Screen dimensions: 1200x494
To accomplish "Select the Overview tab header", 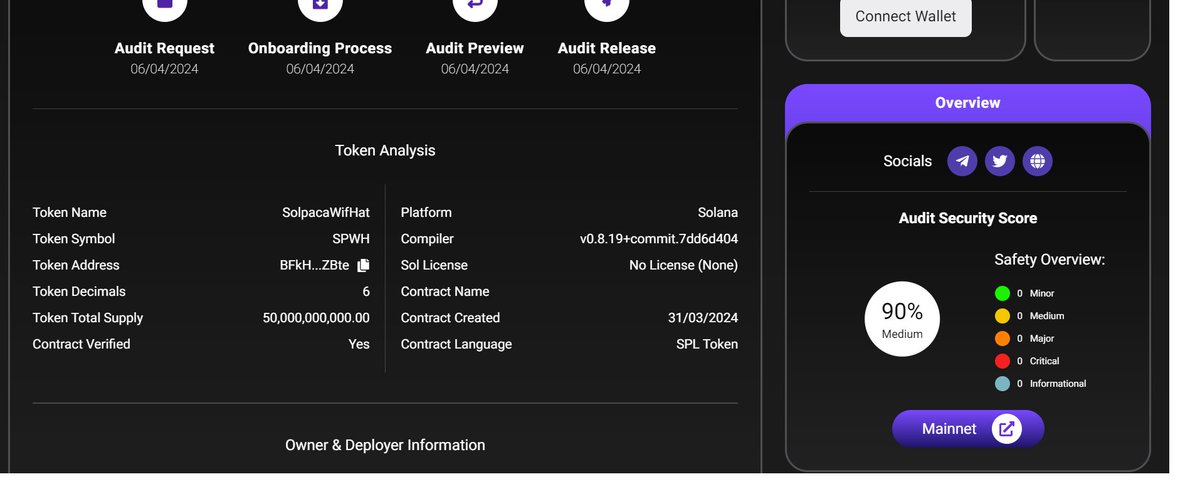I will click(968, 103).
